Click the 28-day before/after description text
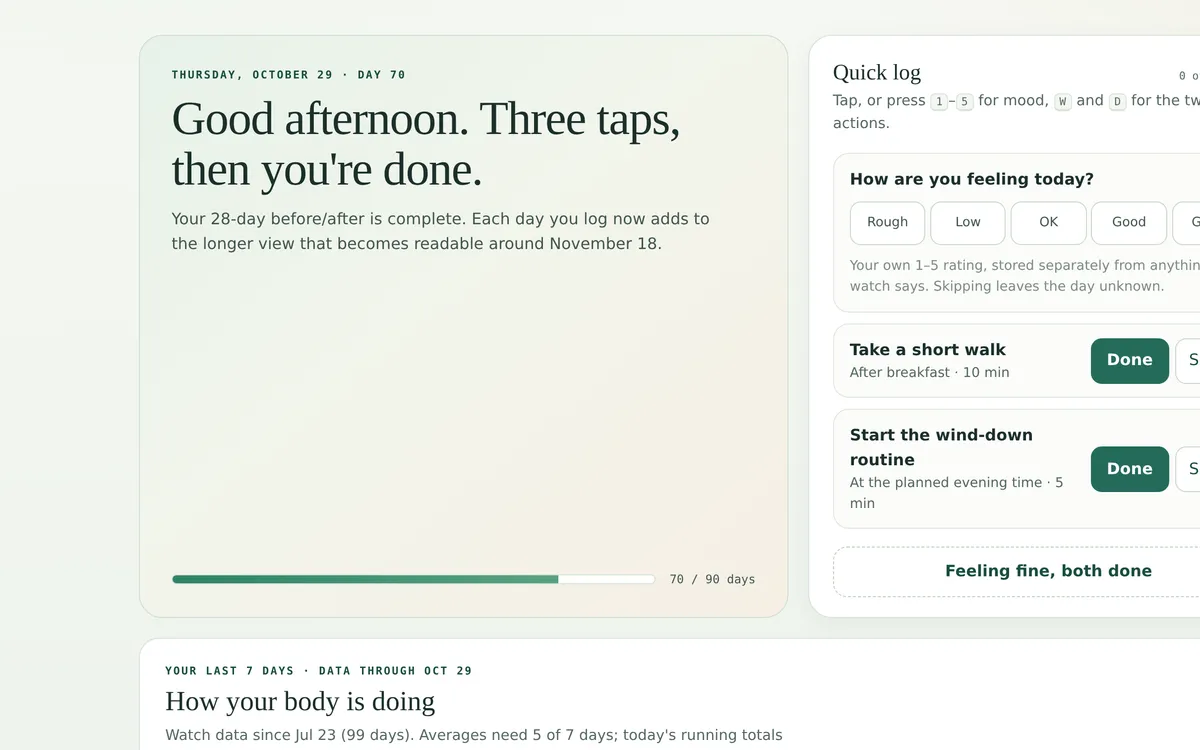1200x750 pixels. 441,231
